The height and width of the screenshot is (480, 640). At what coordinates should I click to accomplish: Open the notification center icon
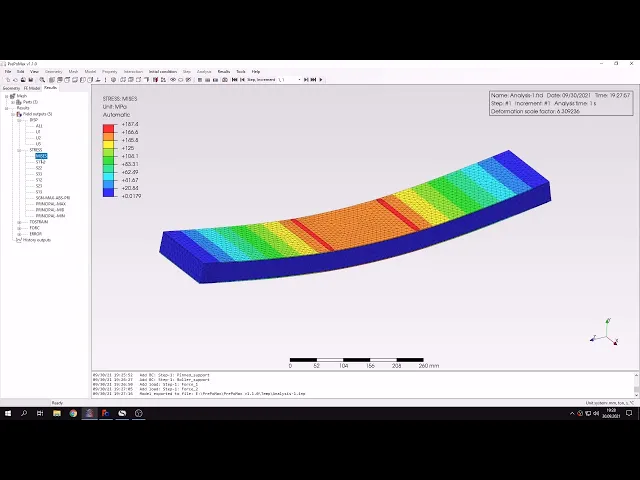pyautogui.click(x=629, y=413)
